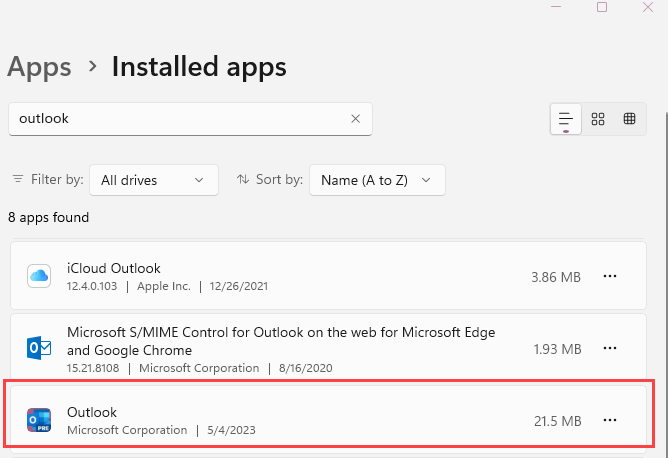Click the Outlook PRE app icon
This screenshot has width=668, height=458.
[39, 420]
